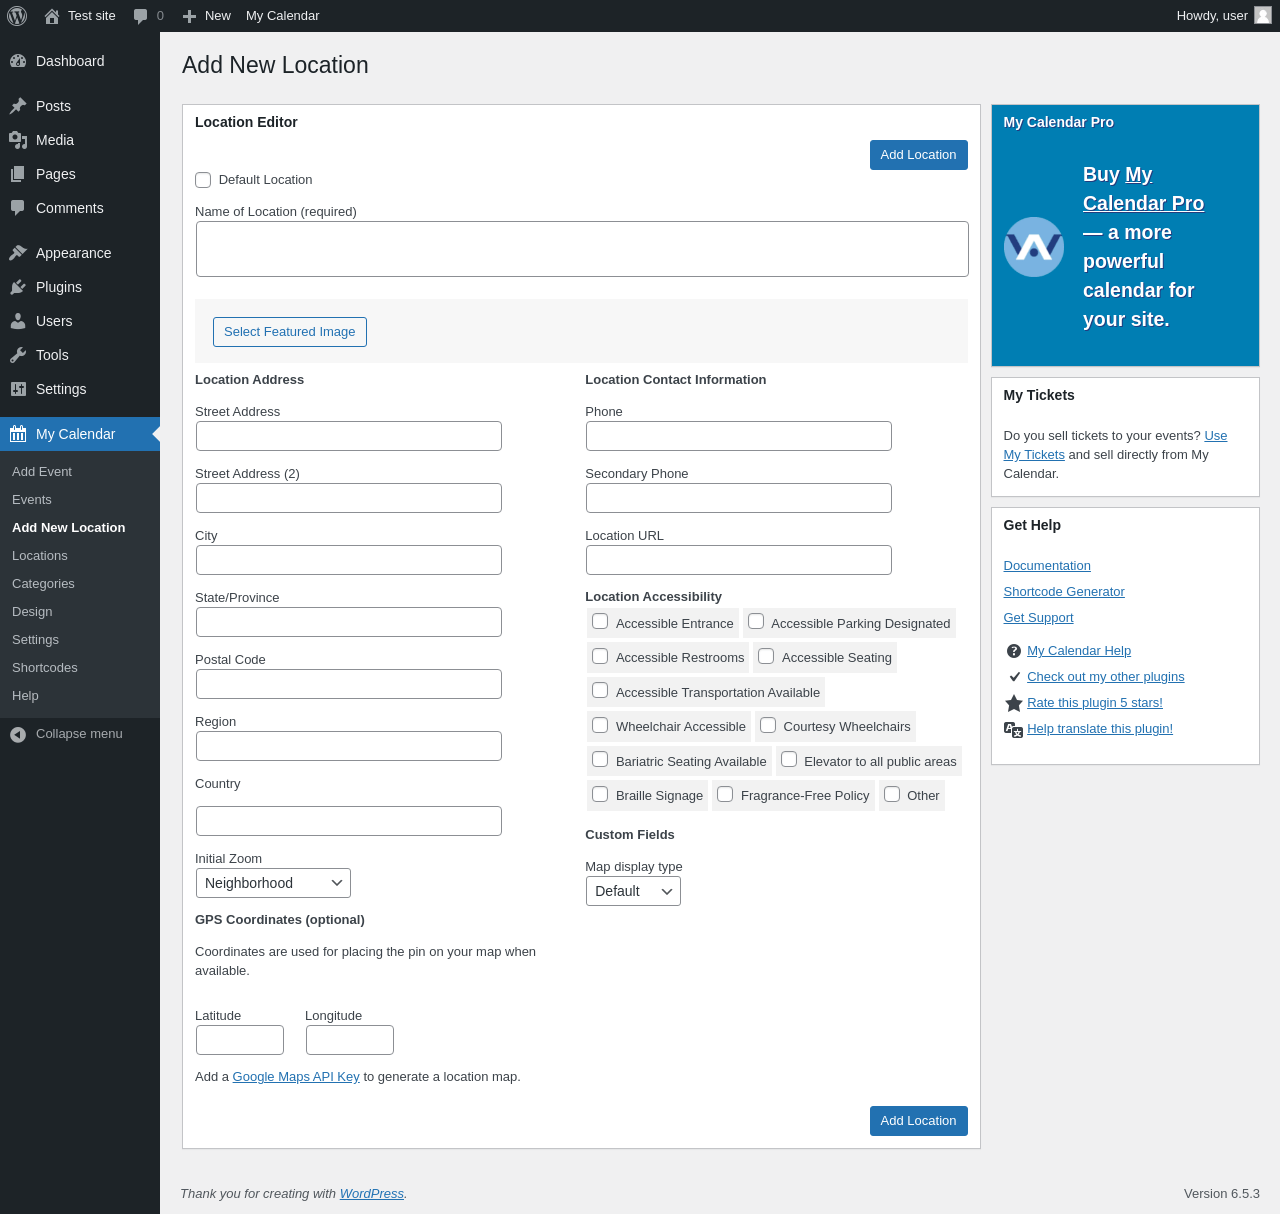
Task: Click the Appearance paintbrush icon
Action: pyautogui.click(x=18, y=253)
